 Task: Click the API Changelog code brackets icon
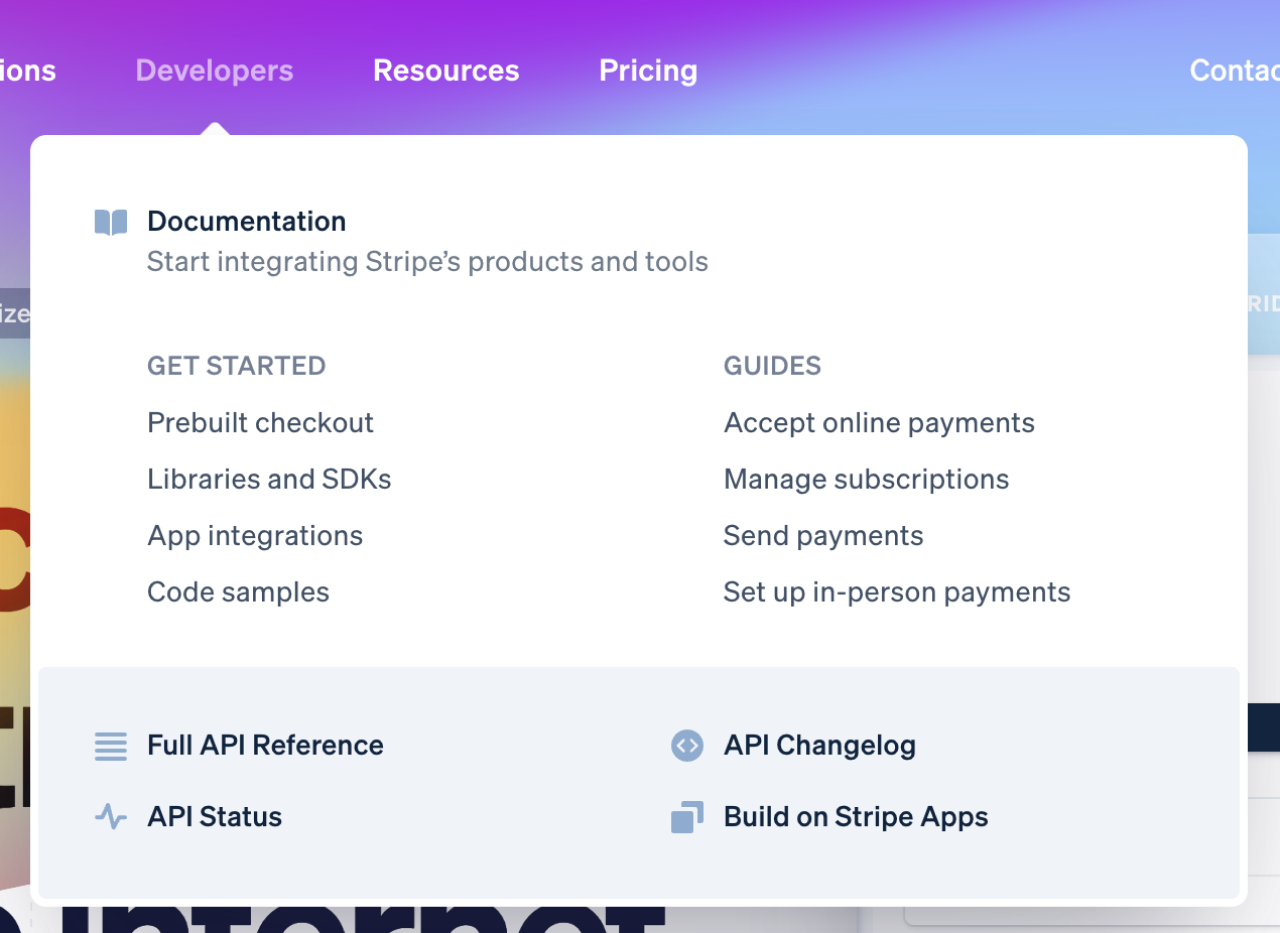click(x=687, y=746)
